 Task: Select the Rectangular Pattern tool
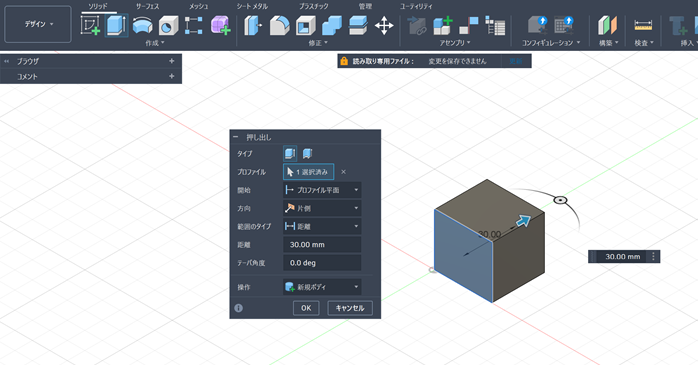194,25
